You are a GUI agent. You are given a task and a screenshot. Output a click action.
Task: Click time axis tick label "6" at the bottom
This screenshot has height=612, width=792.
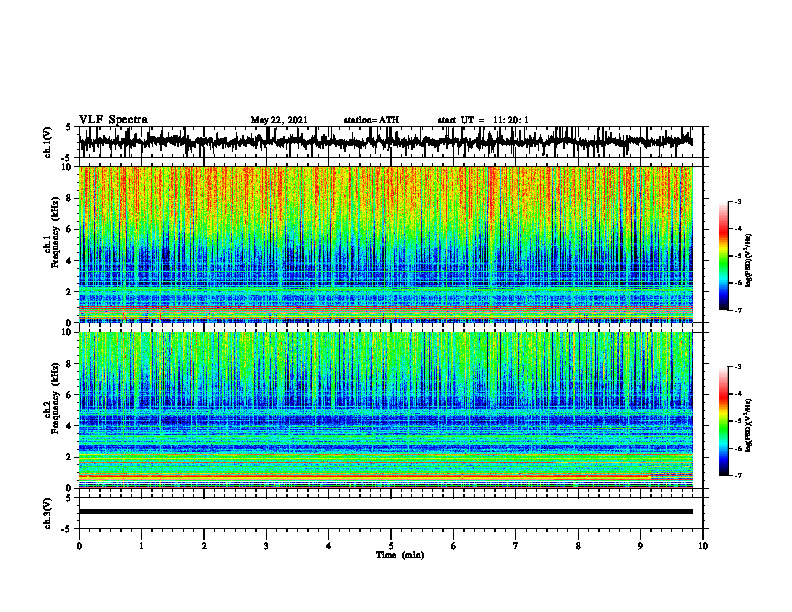point(454,546)
